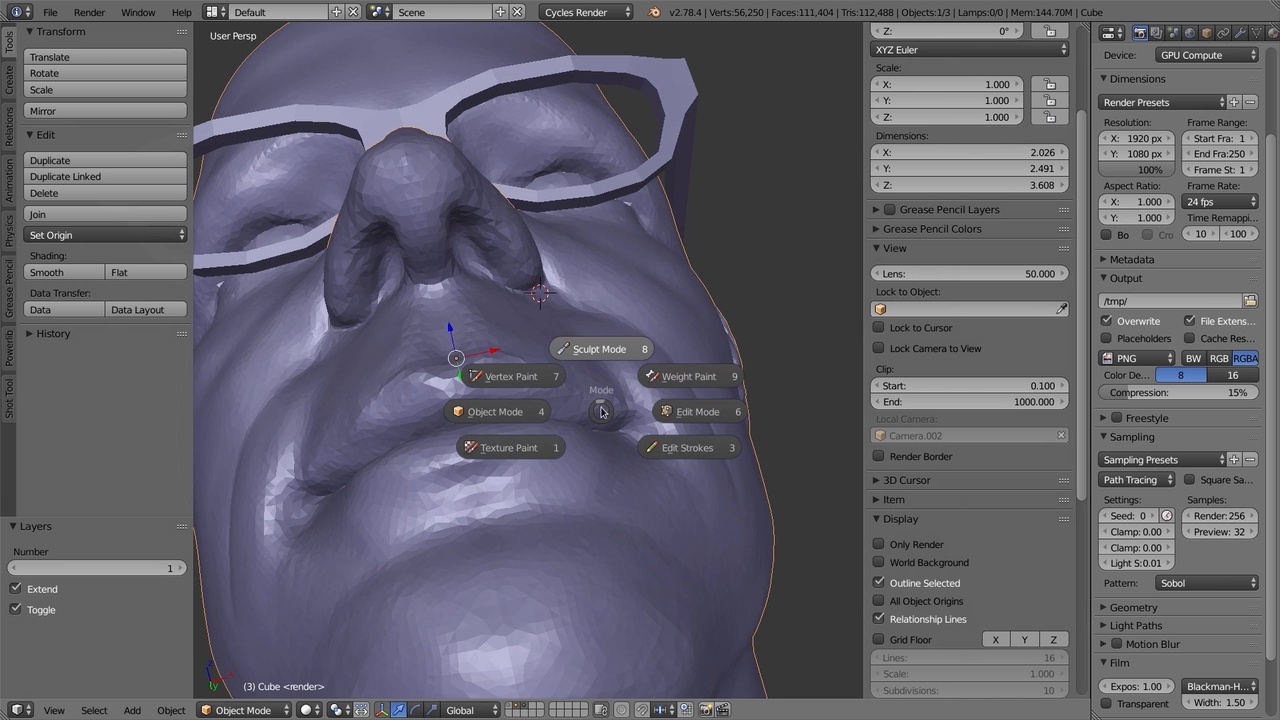The image size is (1280, 720).
Task: Open the Object Constraints properties tab
Action: pyautogui.click(x=1224, y=32)
